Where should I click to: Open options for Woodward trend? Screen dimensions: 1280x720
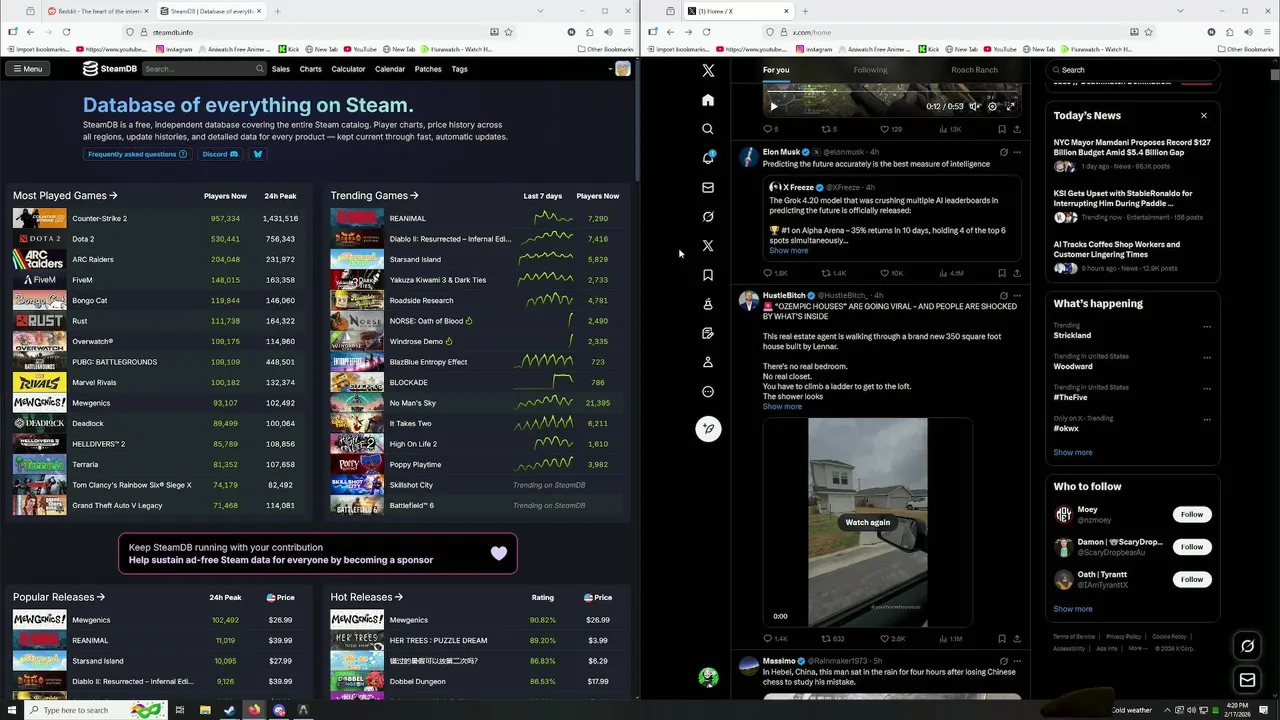click(1207, 358)
